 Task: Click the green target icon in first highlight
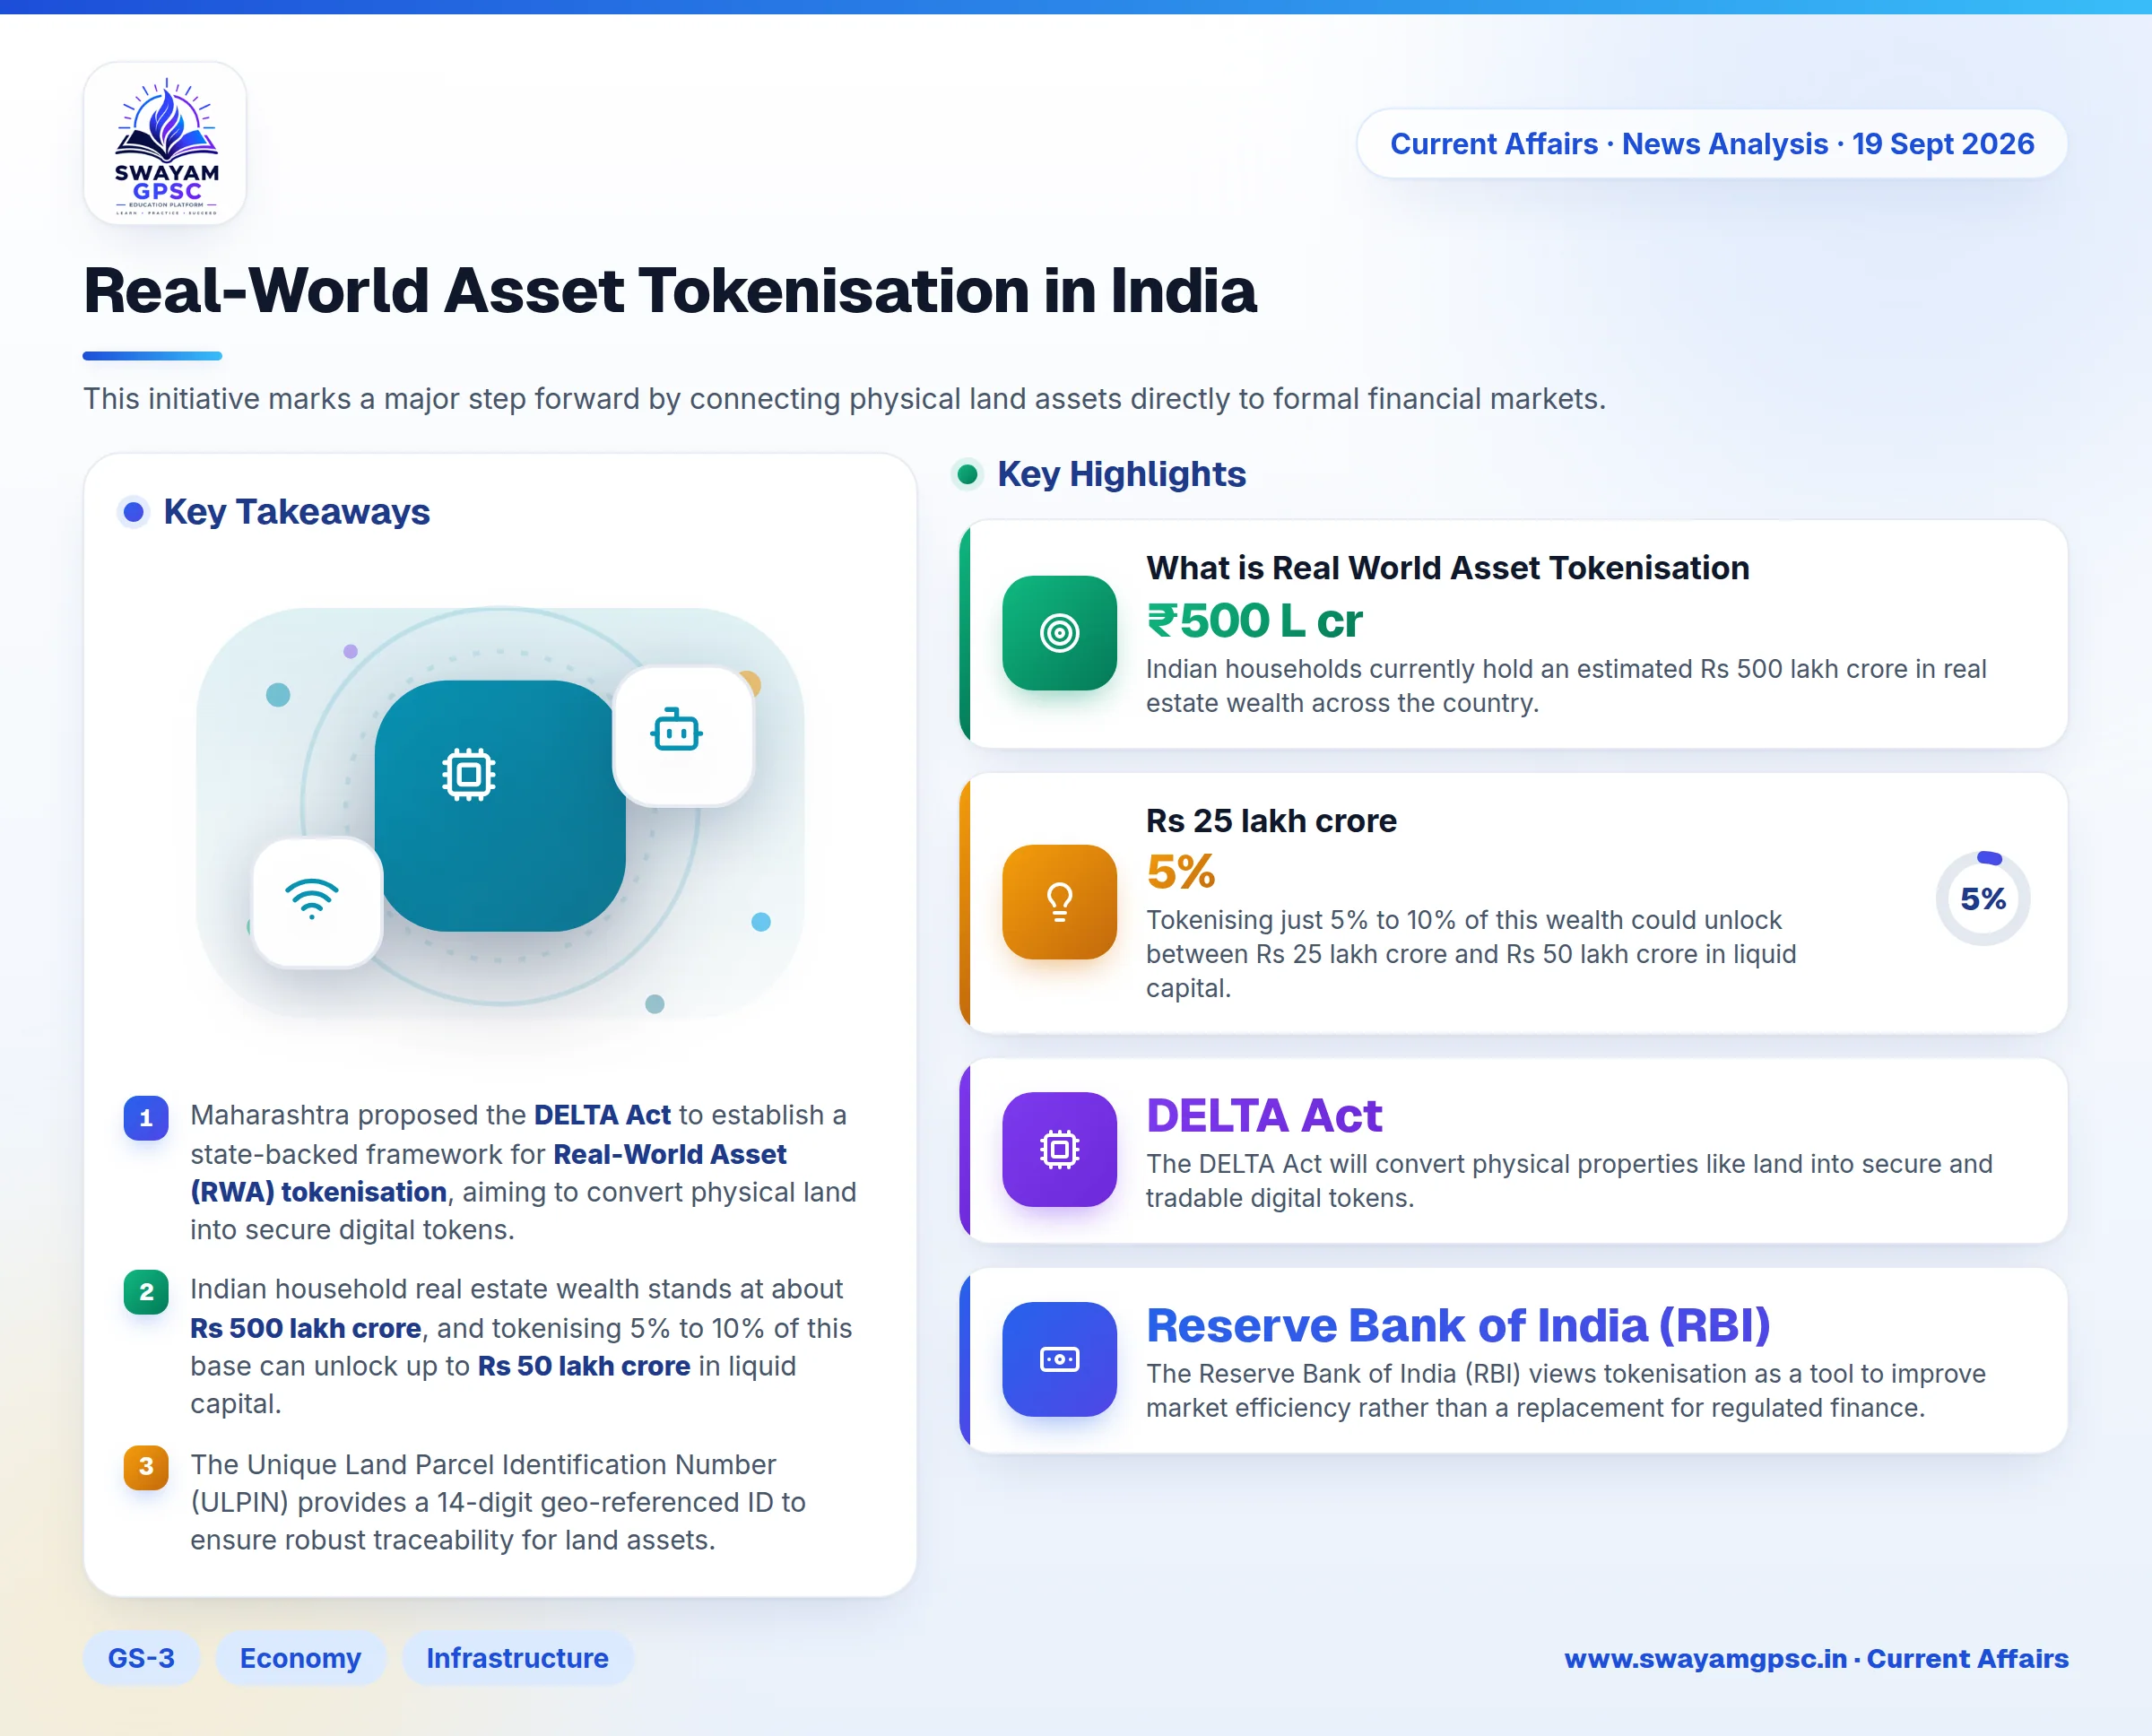(x=1059, y=633)
